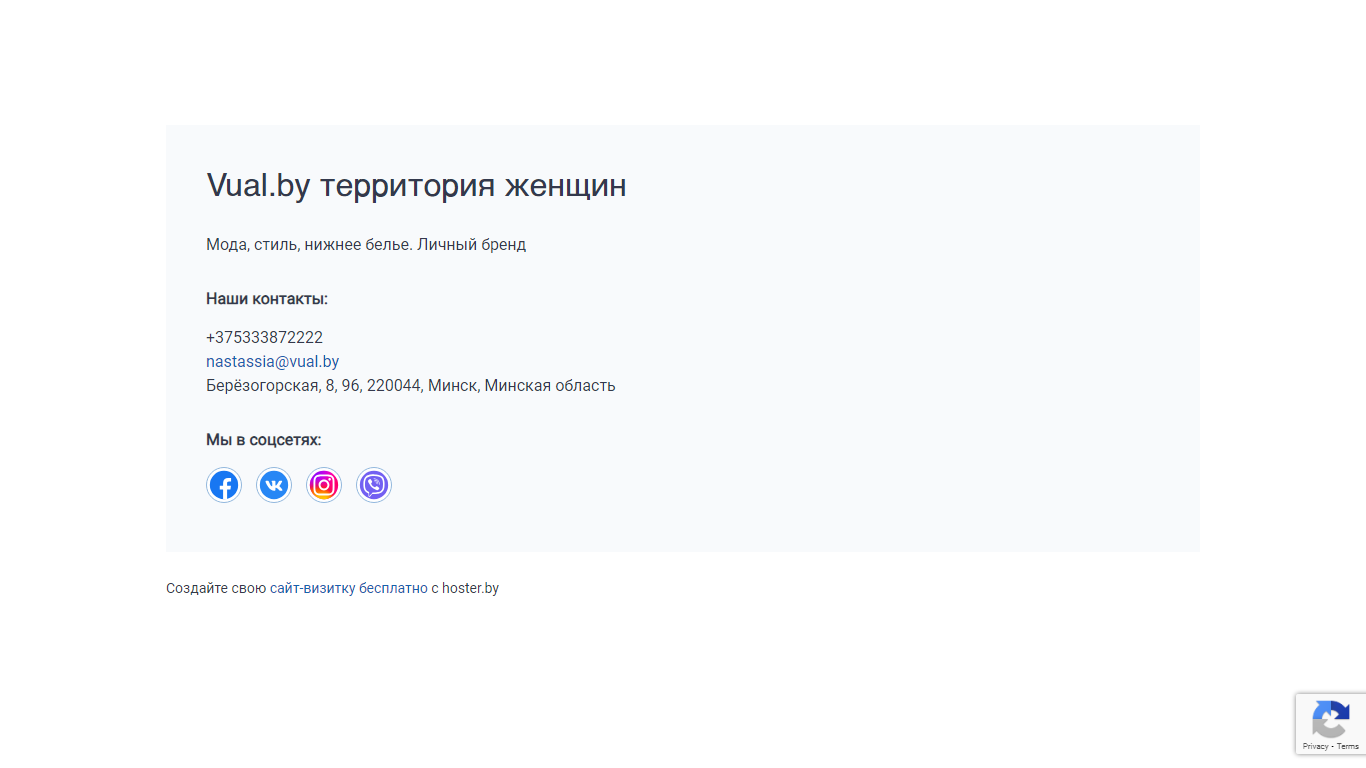
Task: Open the Viber social icon
Action: coord(374,485)
